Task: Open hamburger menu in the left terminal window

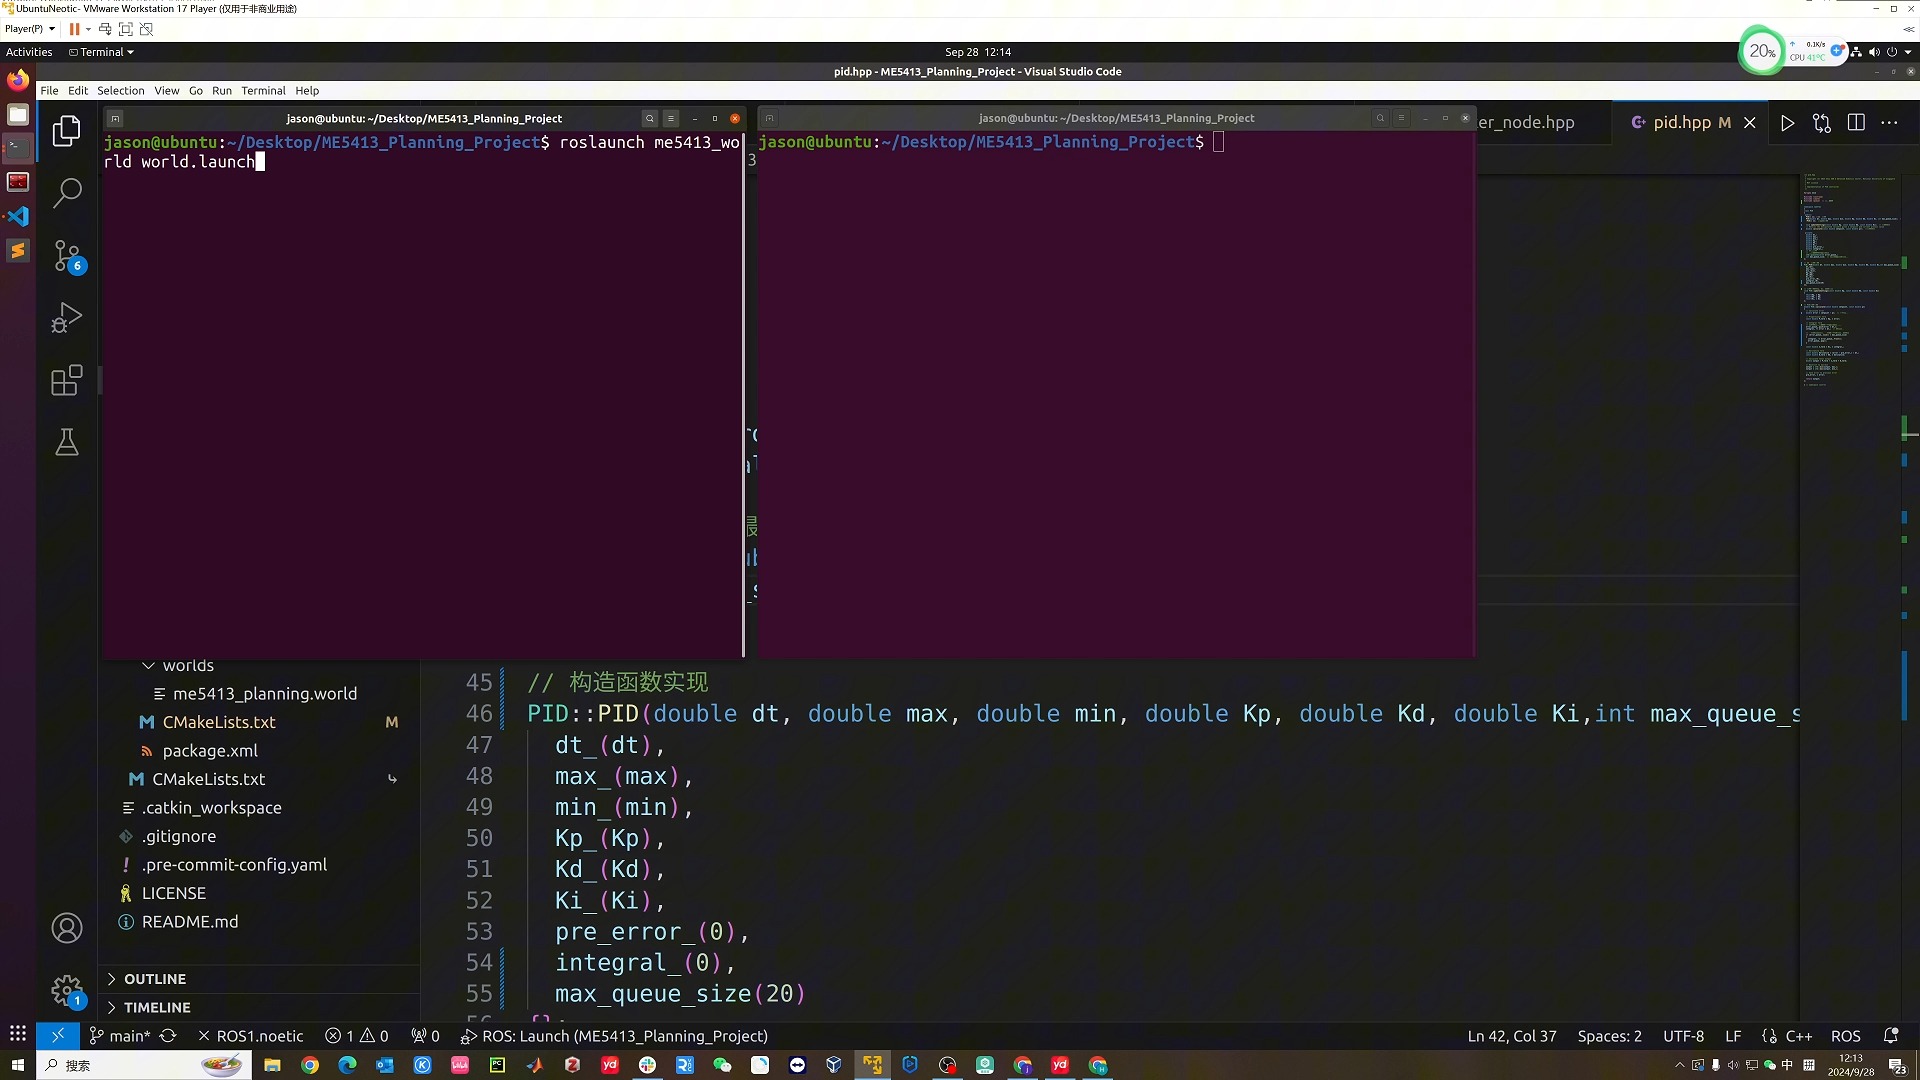Action: pos(671,118)
